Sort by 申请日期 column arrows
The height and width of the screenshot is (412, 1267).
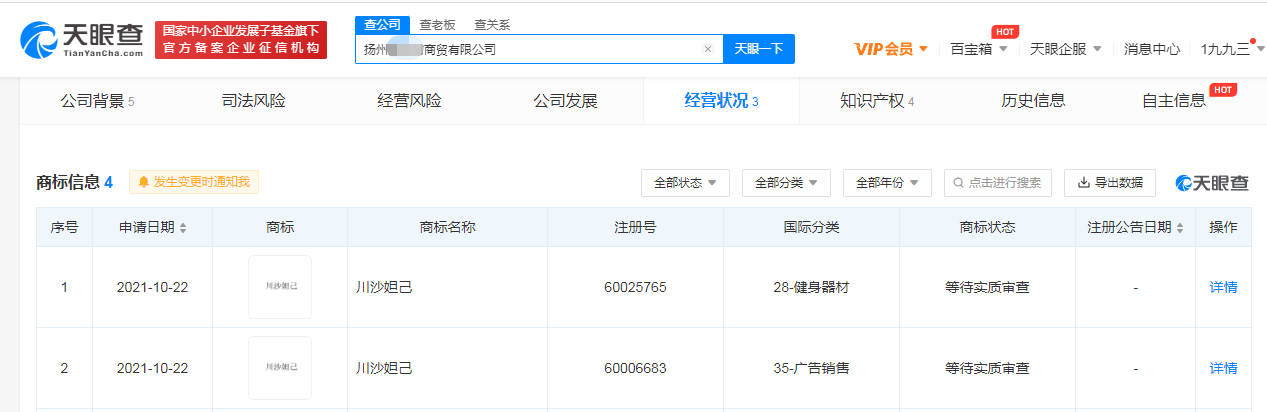183,228
